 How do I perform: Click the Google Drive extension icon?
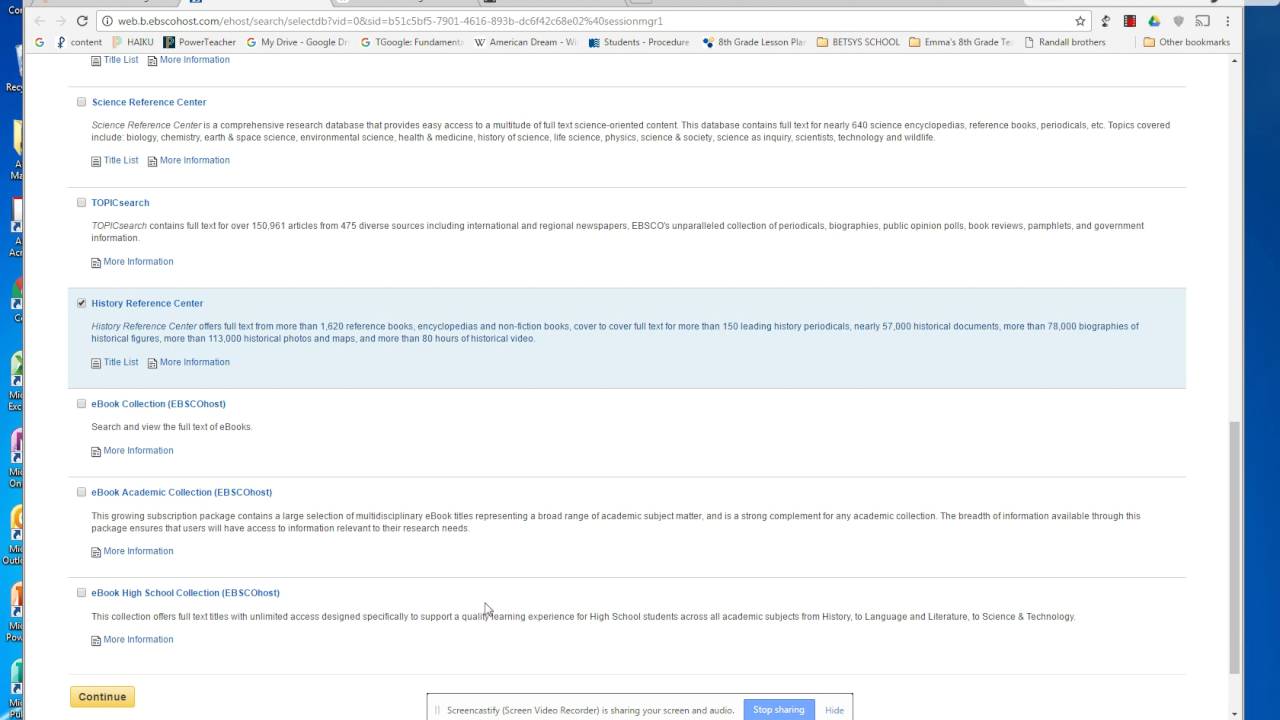[x=1153, y=21]
